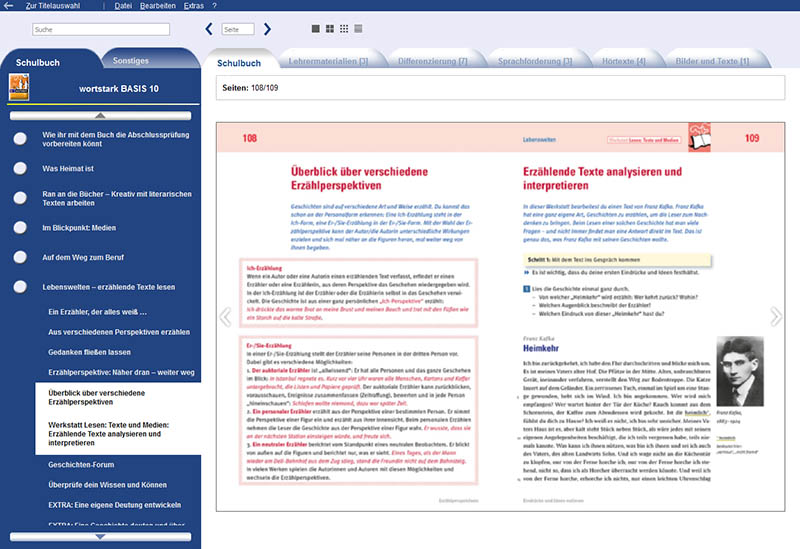Select the Schulbuch sidebar tab
This screenshot has height=549, width=800.
click(38, 62)
